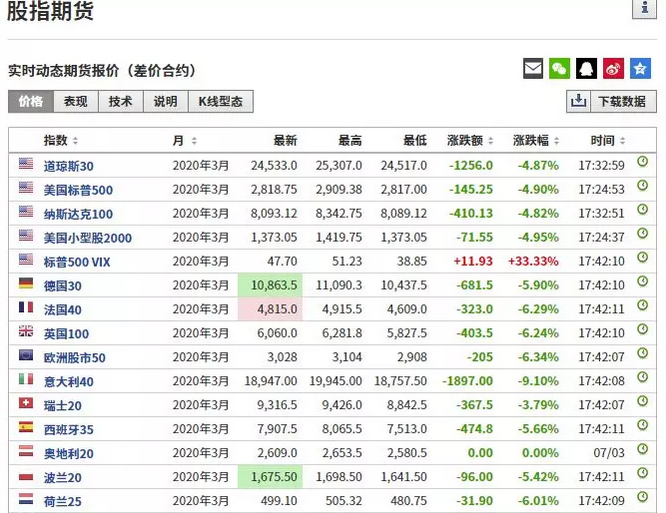
Task: Switch to the 技术 tab
Action: point(121,101)
